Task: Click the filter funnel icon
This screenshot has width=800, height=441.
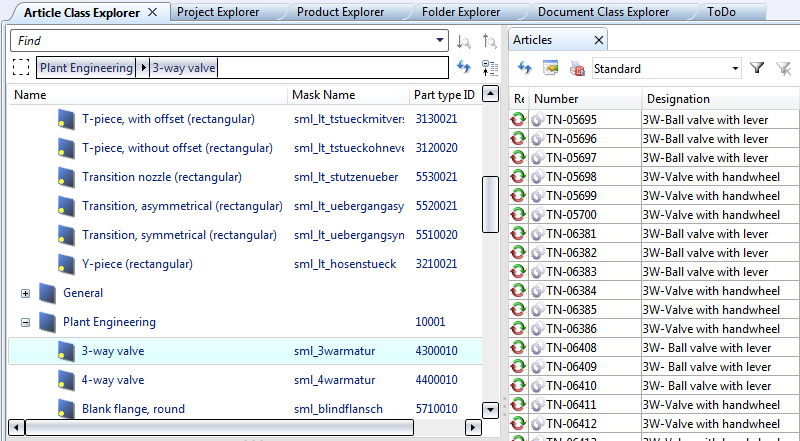Action: [x=757, y=69]
